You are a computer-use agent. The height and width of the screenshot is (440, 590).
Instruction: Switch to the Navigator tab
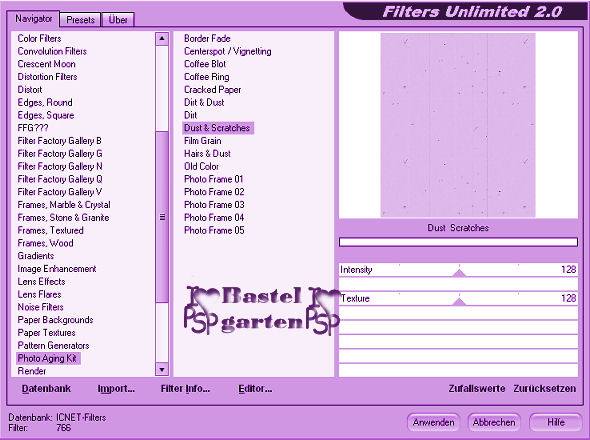(33, 18)
